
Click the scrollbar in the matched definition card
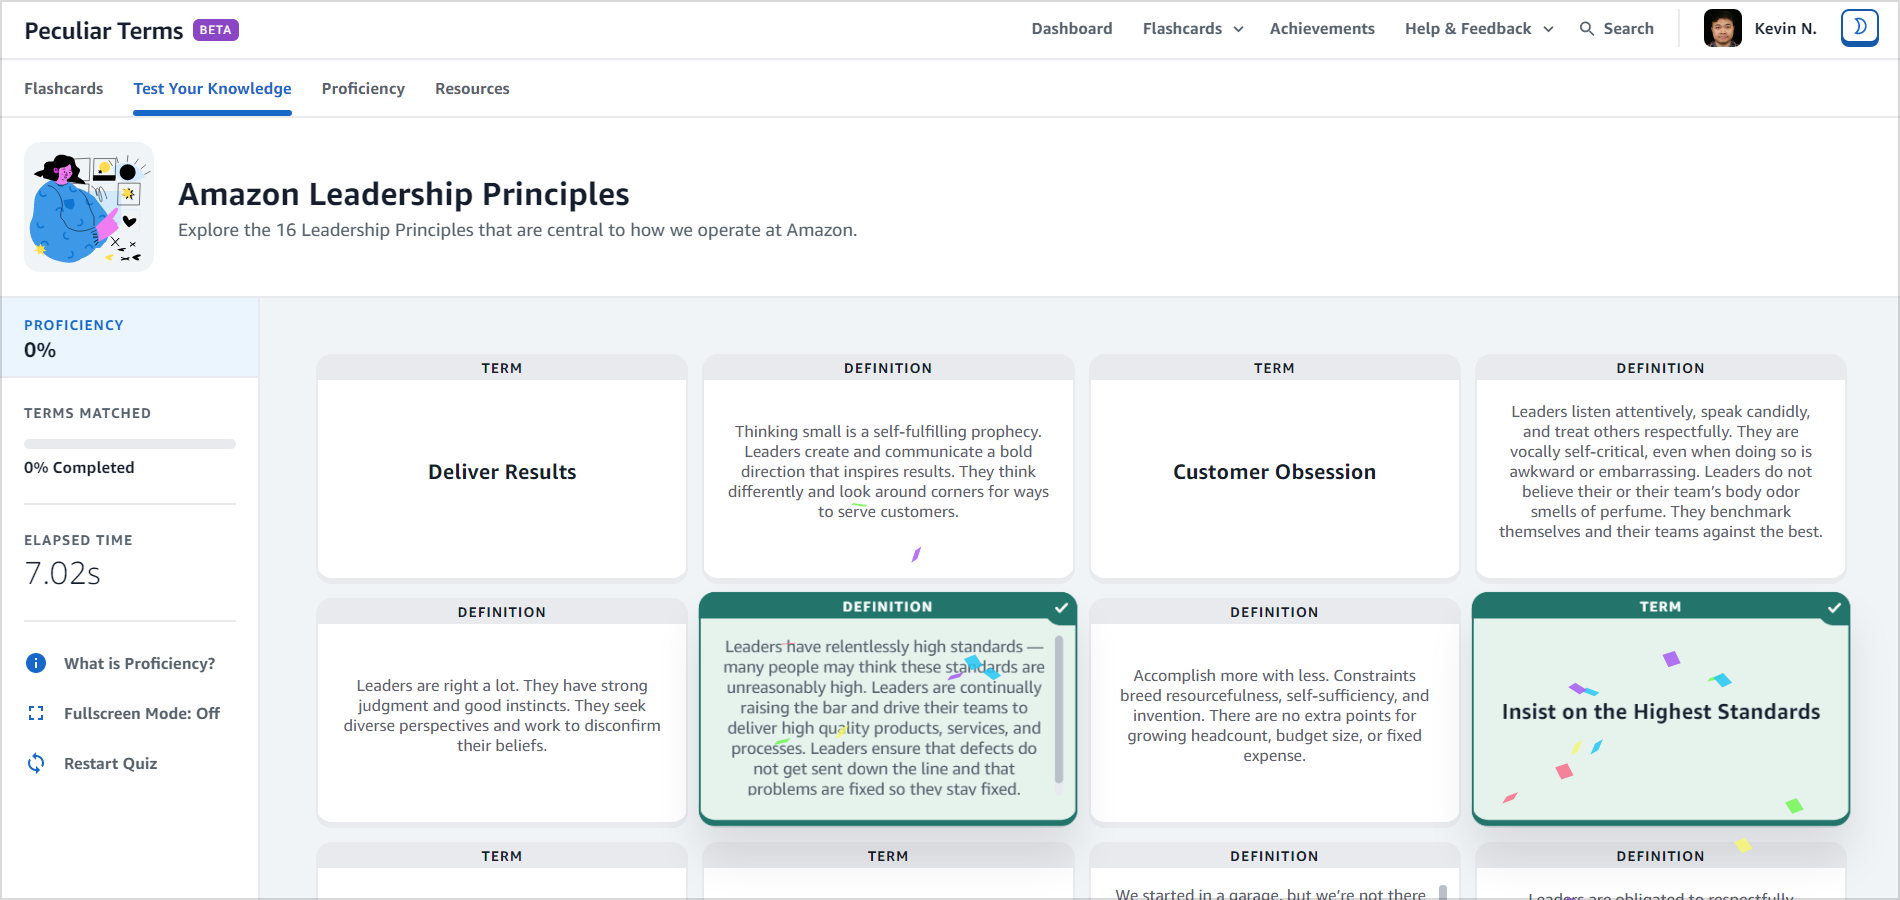[1059, 710]
